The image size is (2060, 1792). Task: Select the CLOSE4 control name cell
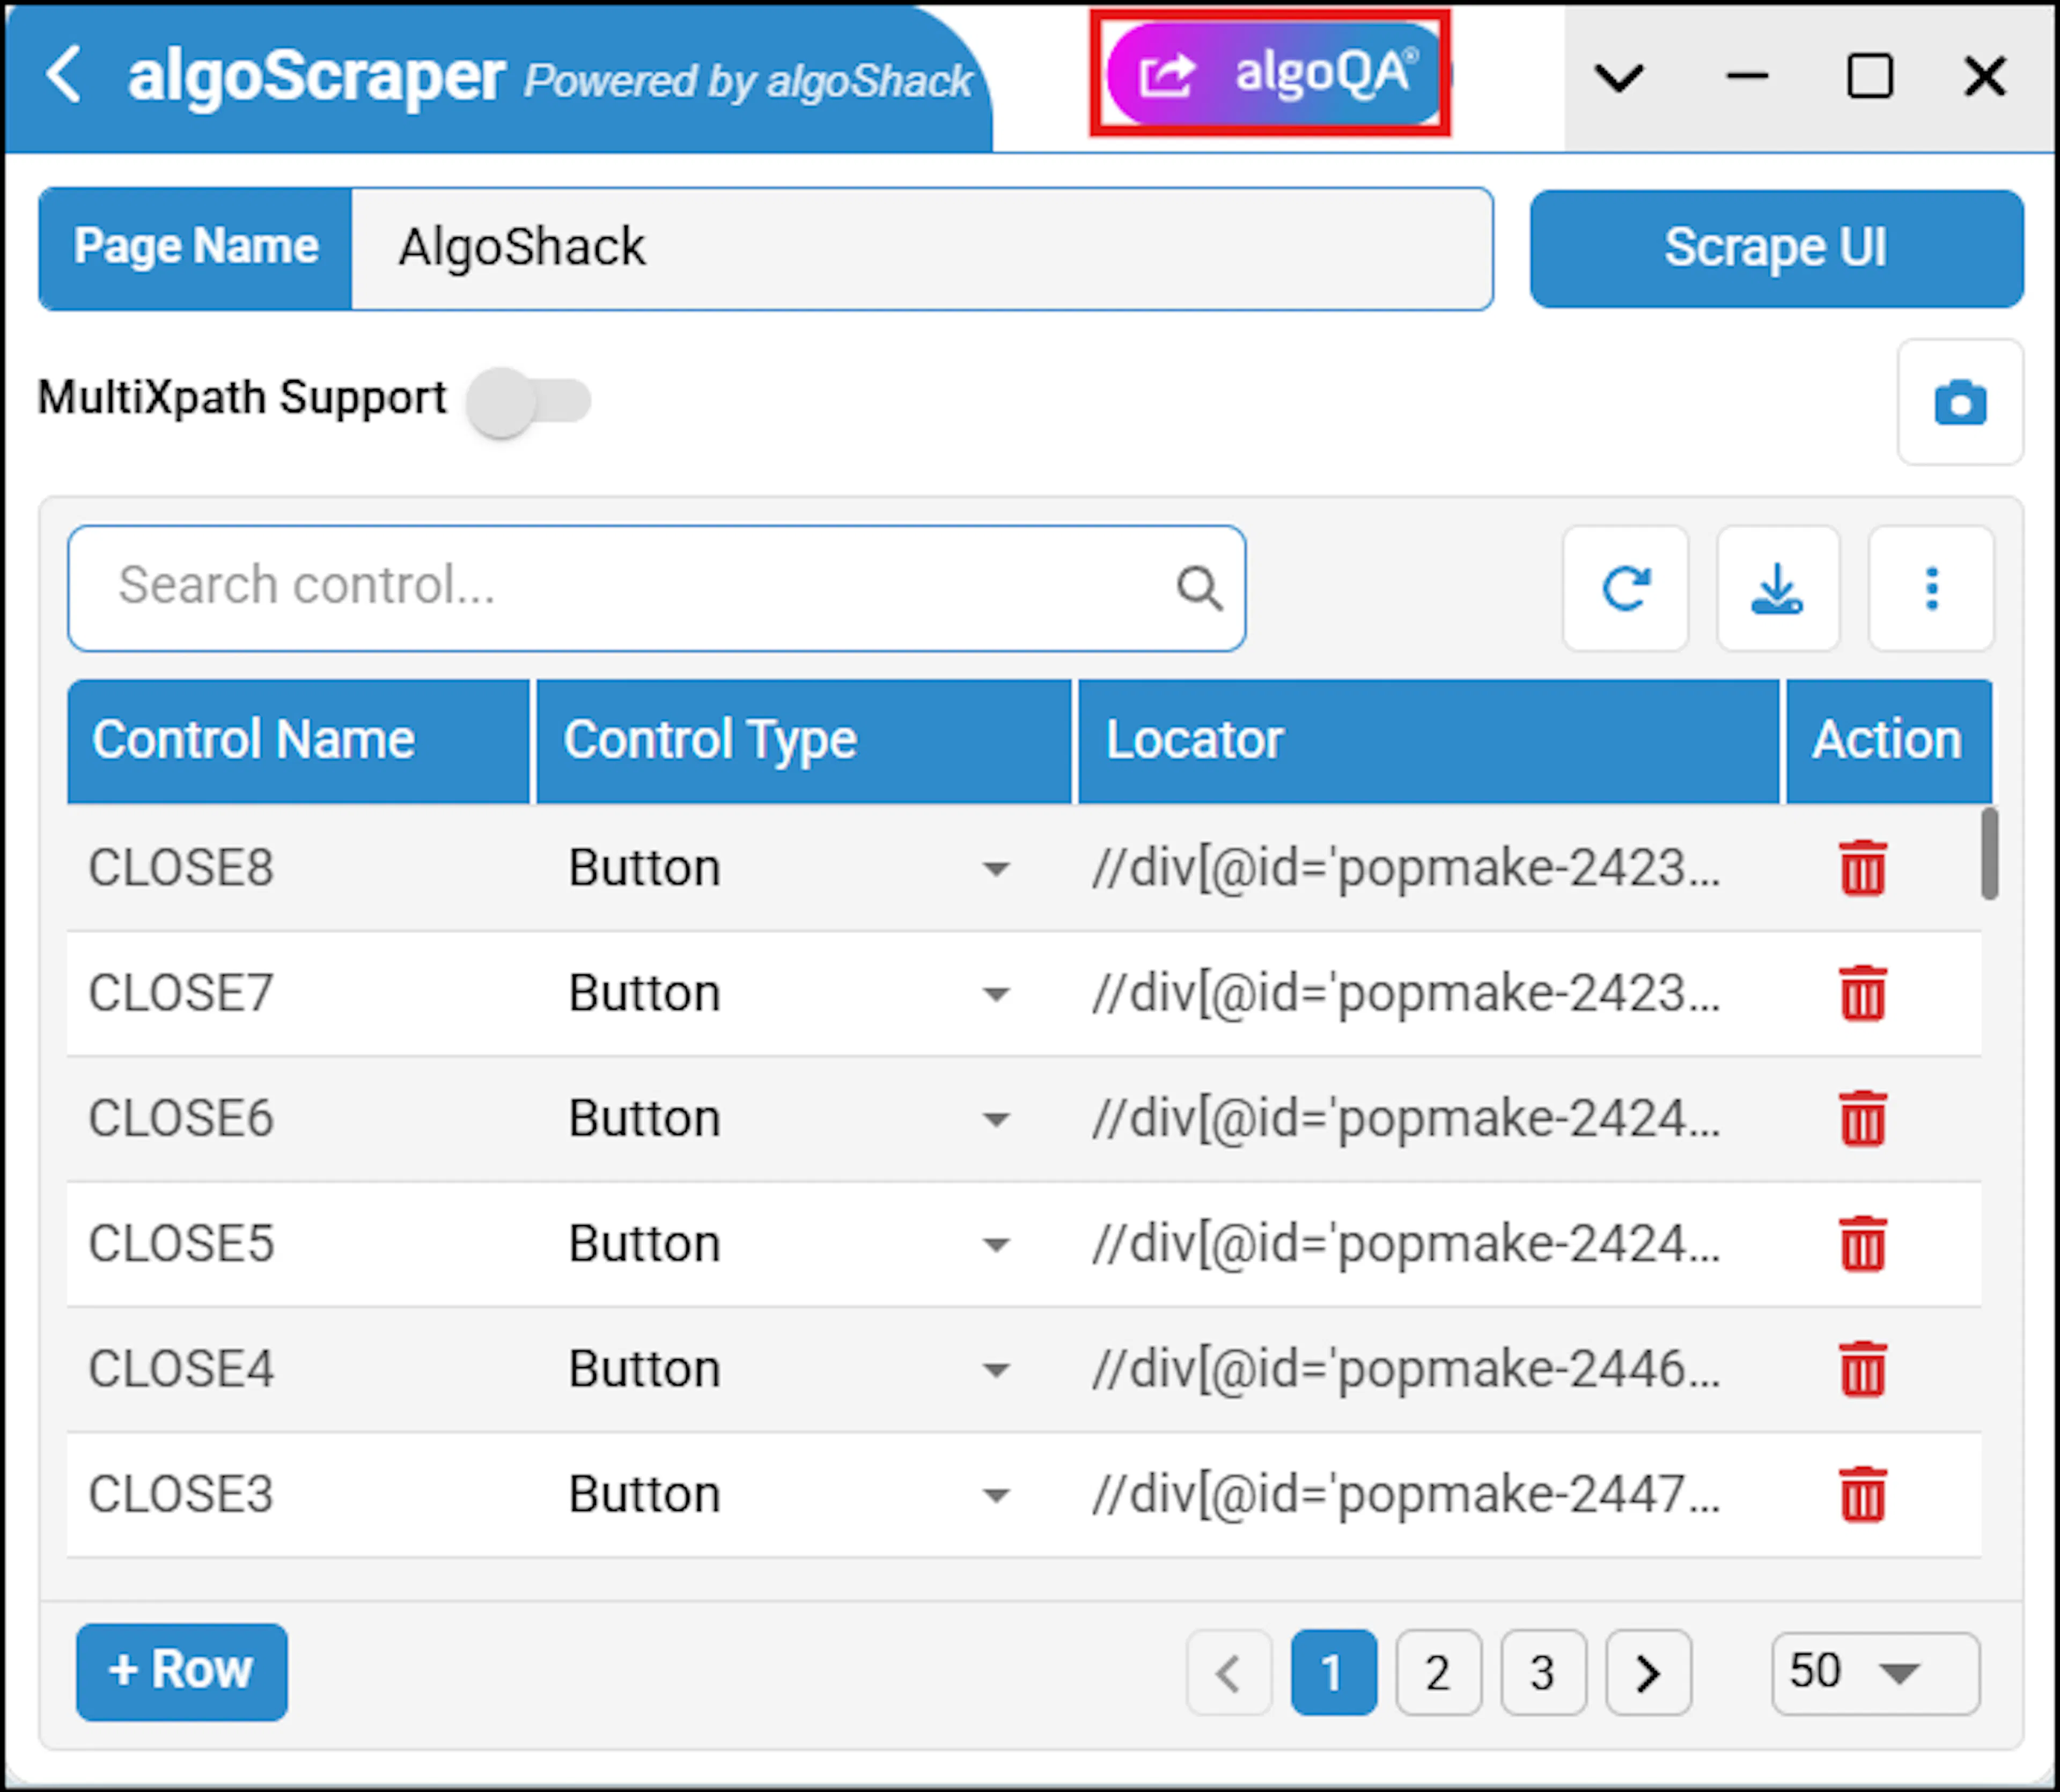[x=181, y=1369]
